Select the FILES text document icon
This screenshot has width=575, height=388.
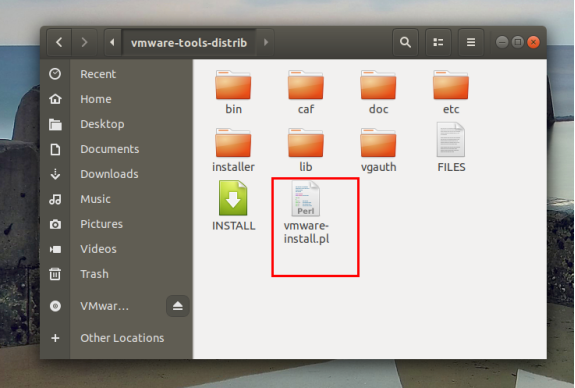pos(451,140)
